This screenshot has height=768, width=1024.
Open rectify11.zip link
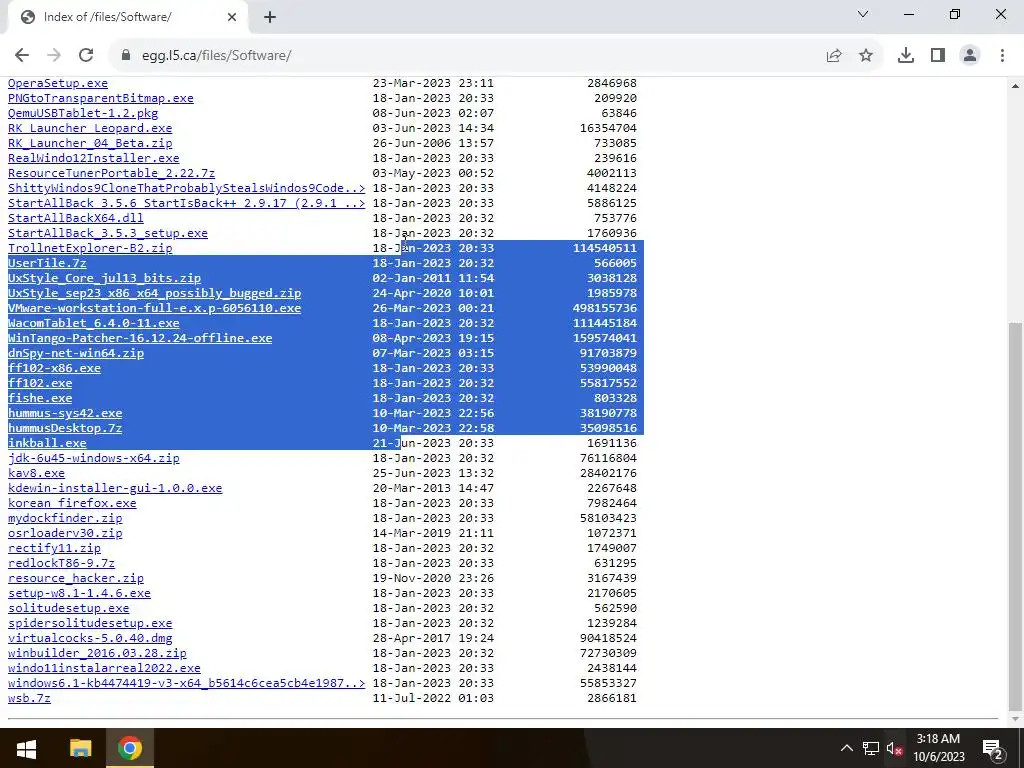(54, 549)
